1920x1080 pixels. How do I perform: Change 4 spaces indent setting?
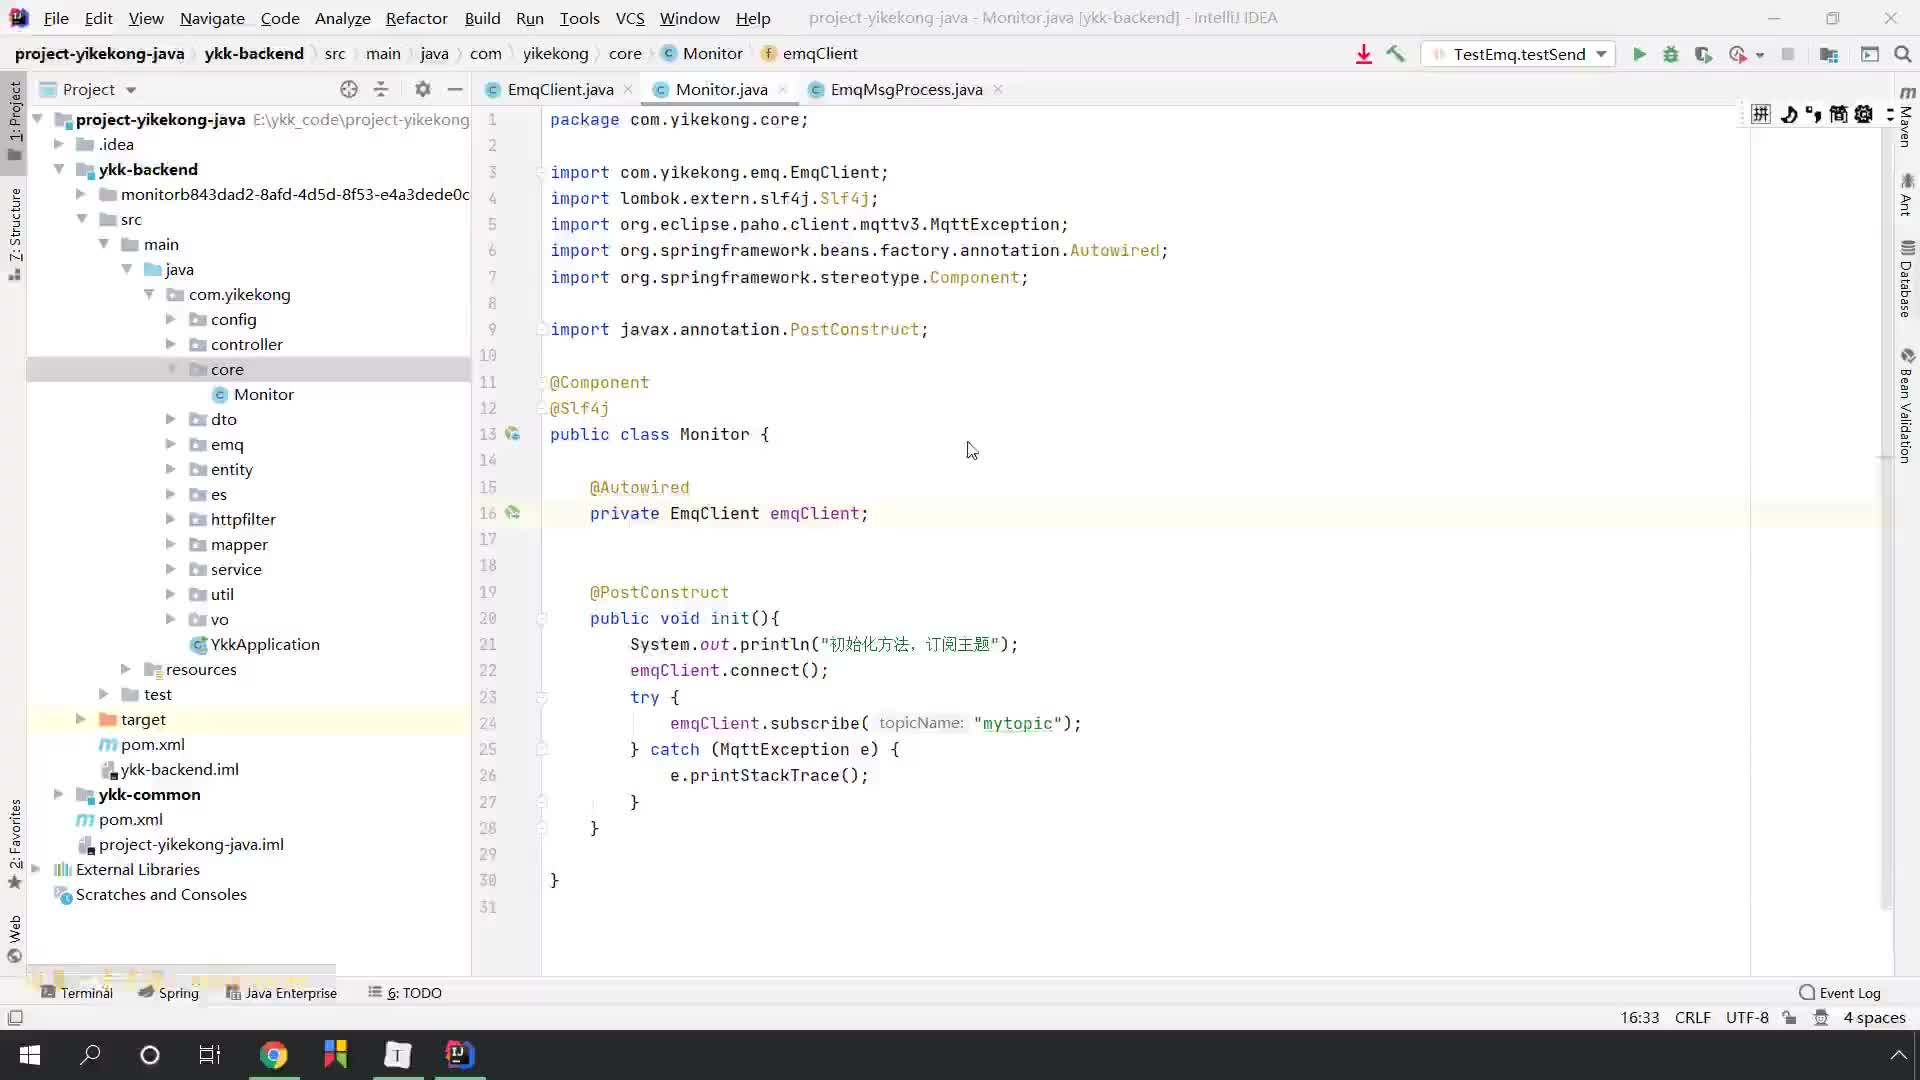1874,1018
